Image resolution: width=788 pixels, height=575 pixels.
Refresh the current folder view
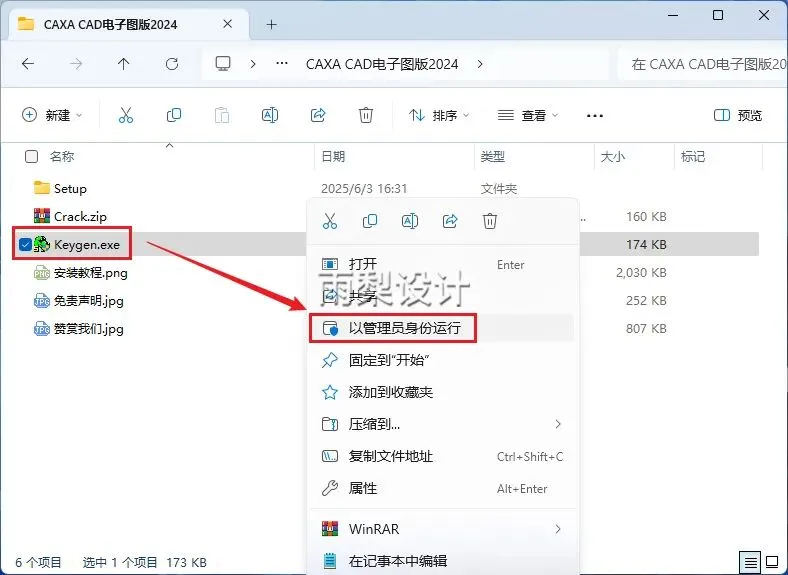click(172, 64)
